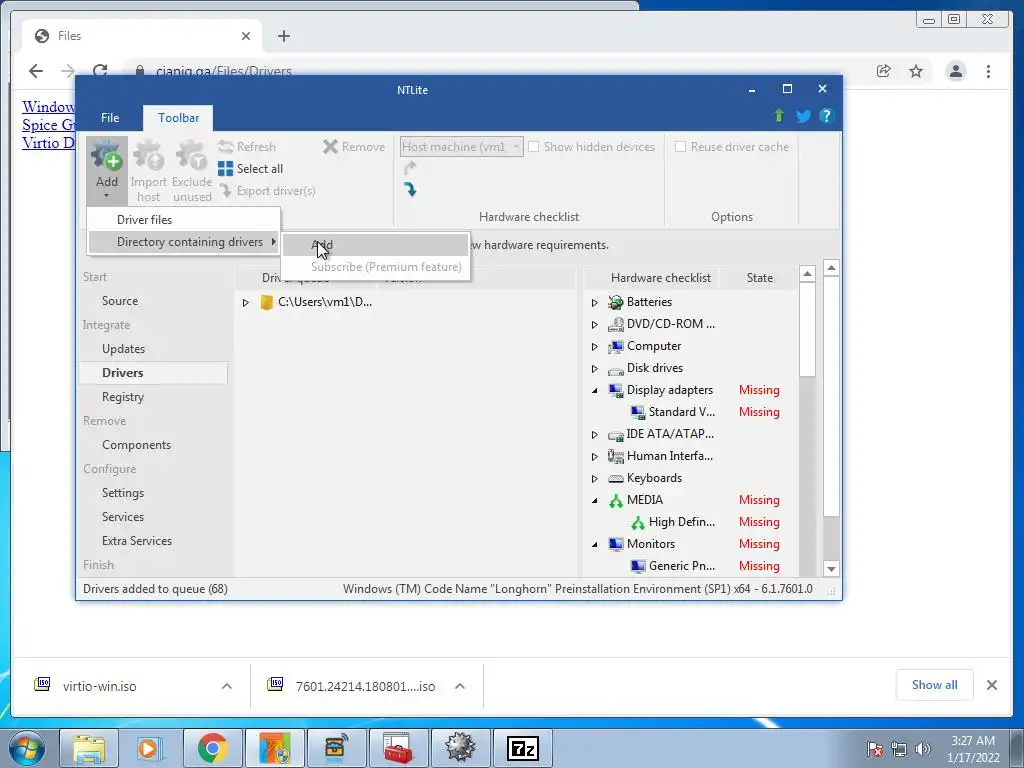Screen dimensions: 1024x768
Task: Select Directory containing drivers menu entry
Action: (x=184, y=242)
